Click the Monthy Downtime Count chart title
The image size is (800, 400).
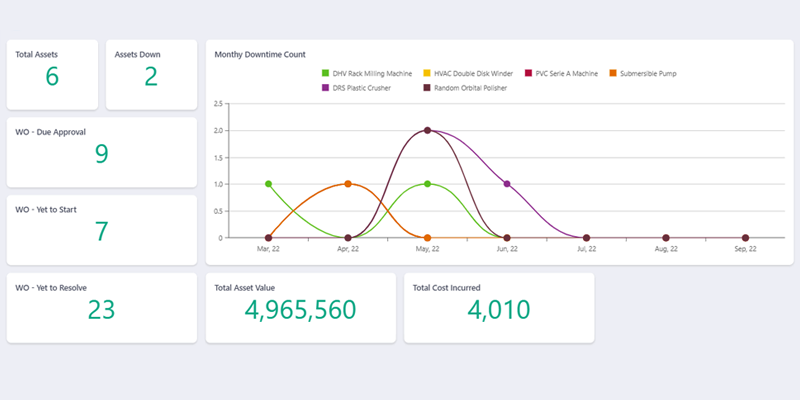pos(260,54)
